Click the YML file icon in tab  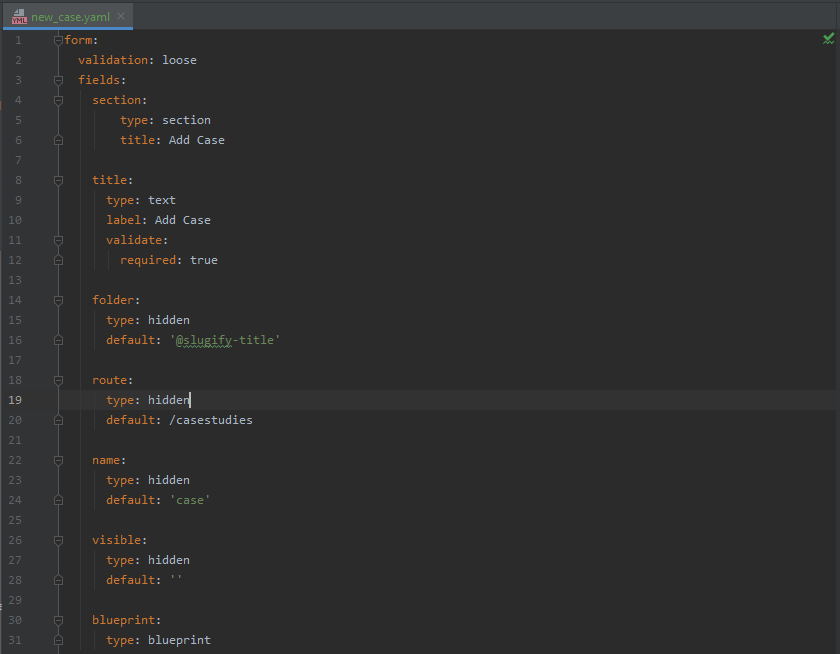tap(19, 17)
